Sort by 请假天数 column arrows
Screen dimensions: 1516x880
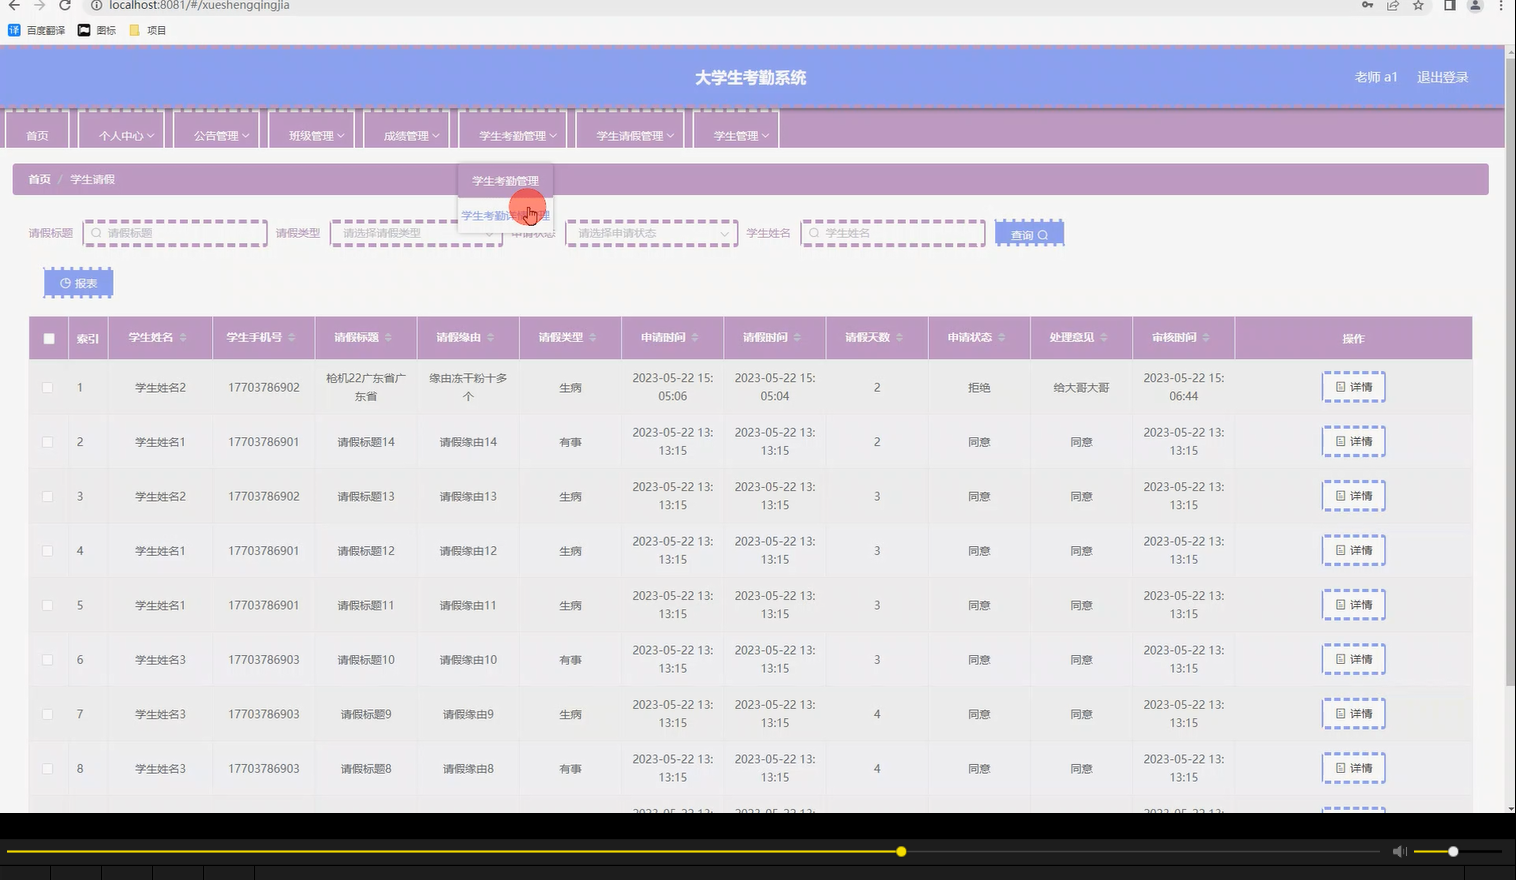899,338
